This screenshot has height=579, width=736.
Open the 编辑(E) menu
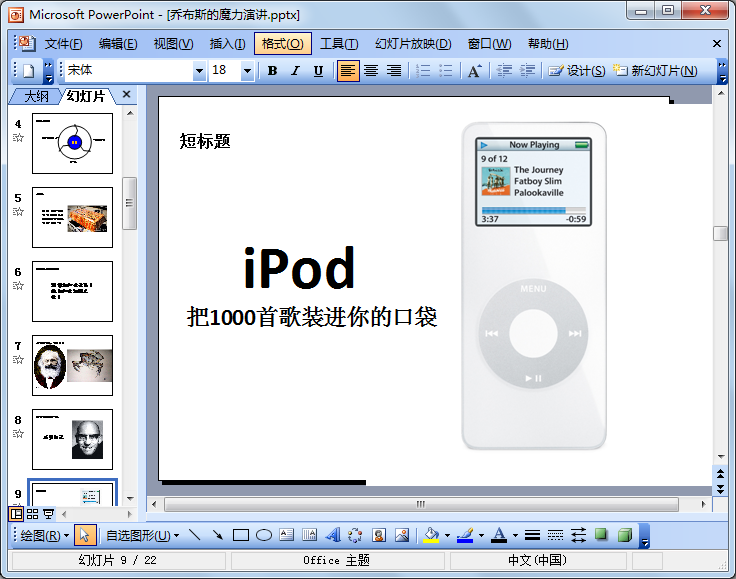118,44
